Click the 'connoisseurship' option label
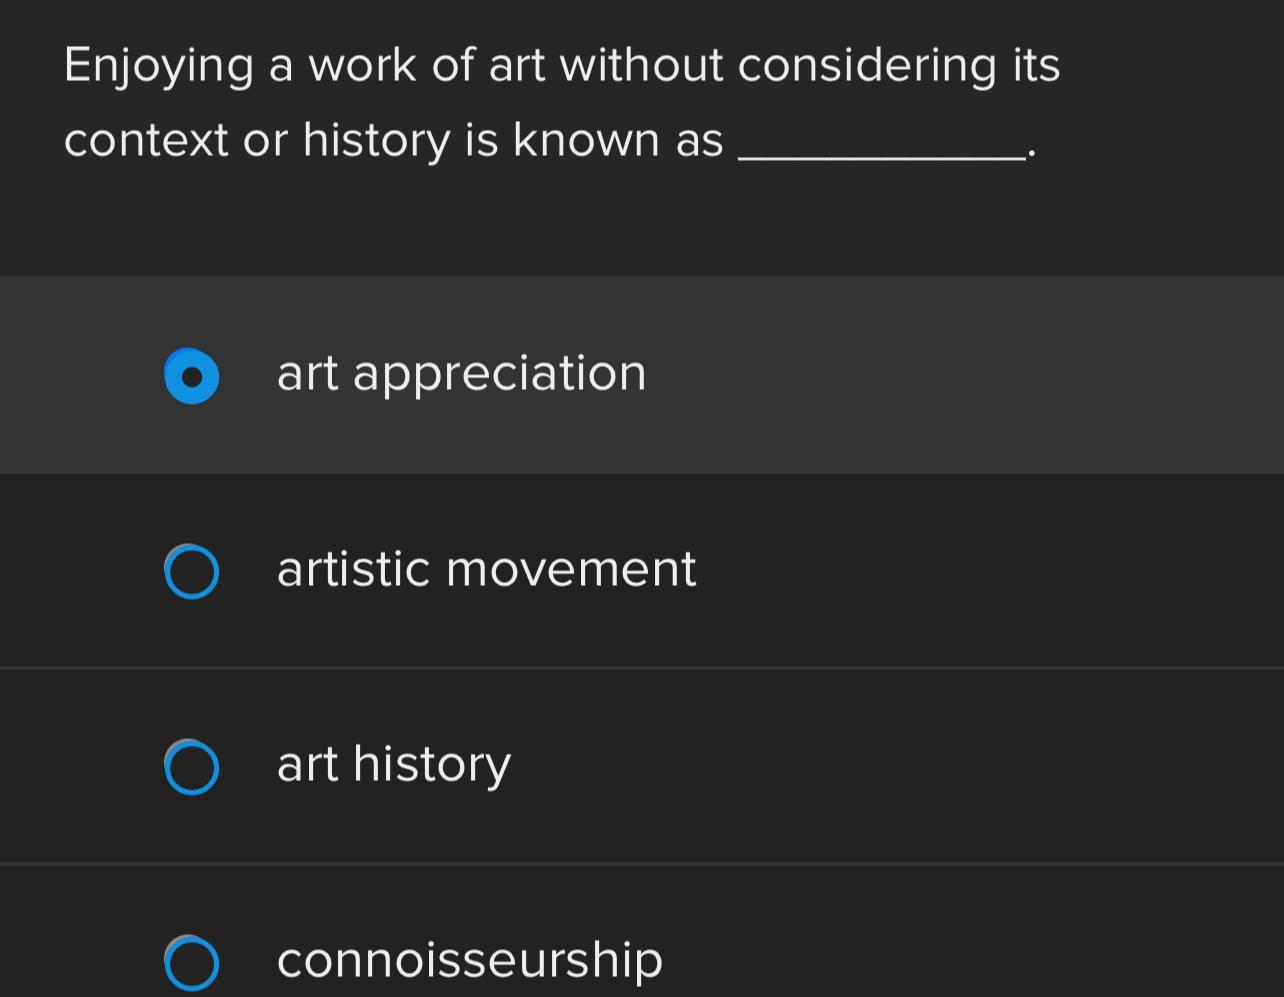The width and height of the screenshot is (1284, 997). coord(470,959)
